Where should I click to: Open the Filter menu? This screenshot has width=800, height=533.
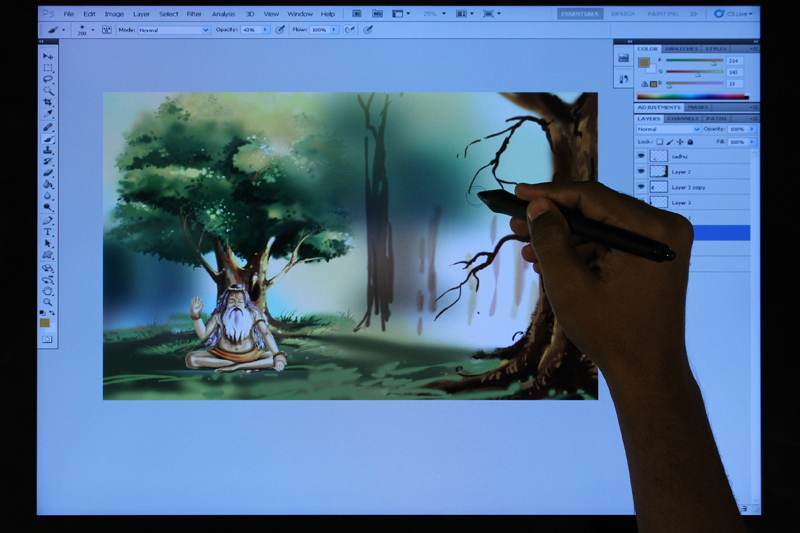pyautogui.click(x=194, y=14)
